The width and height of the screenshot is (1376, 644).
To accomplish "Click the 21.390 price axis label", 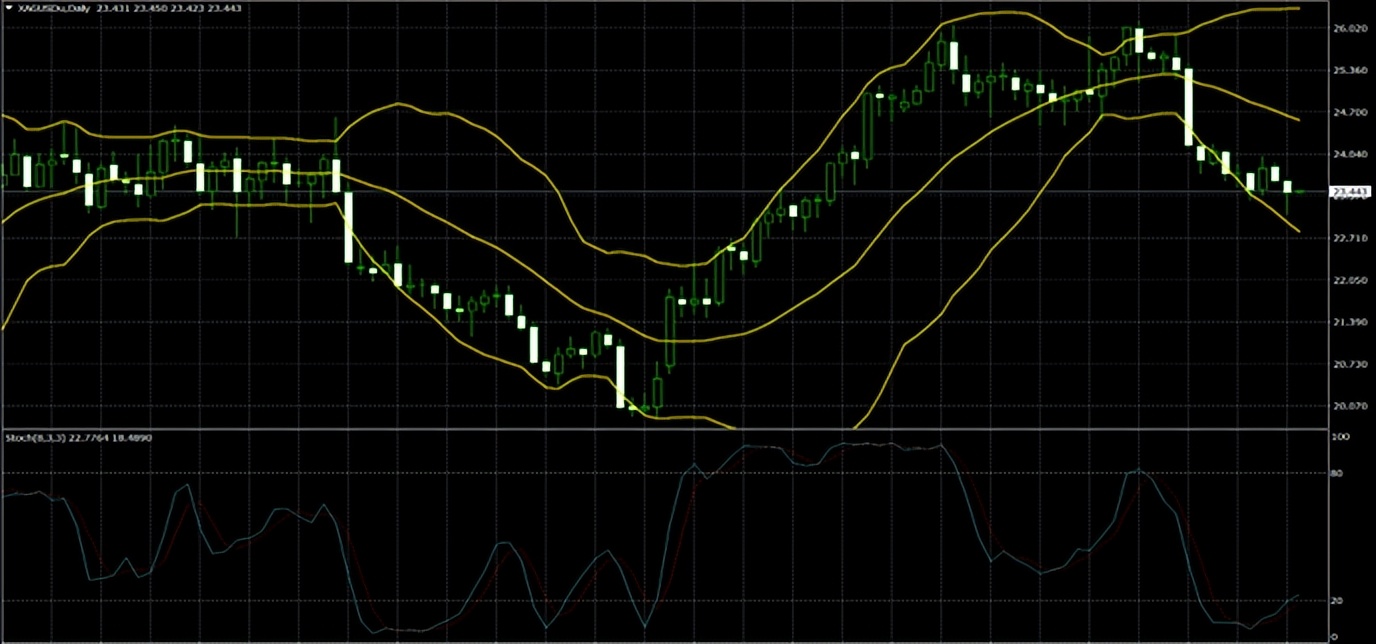I will pos(1349,322).
